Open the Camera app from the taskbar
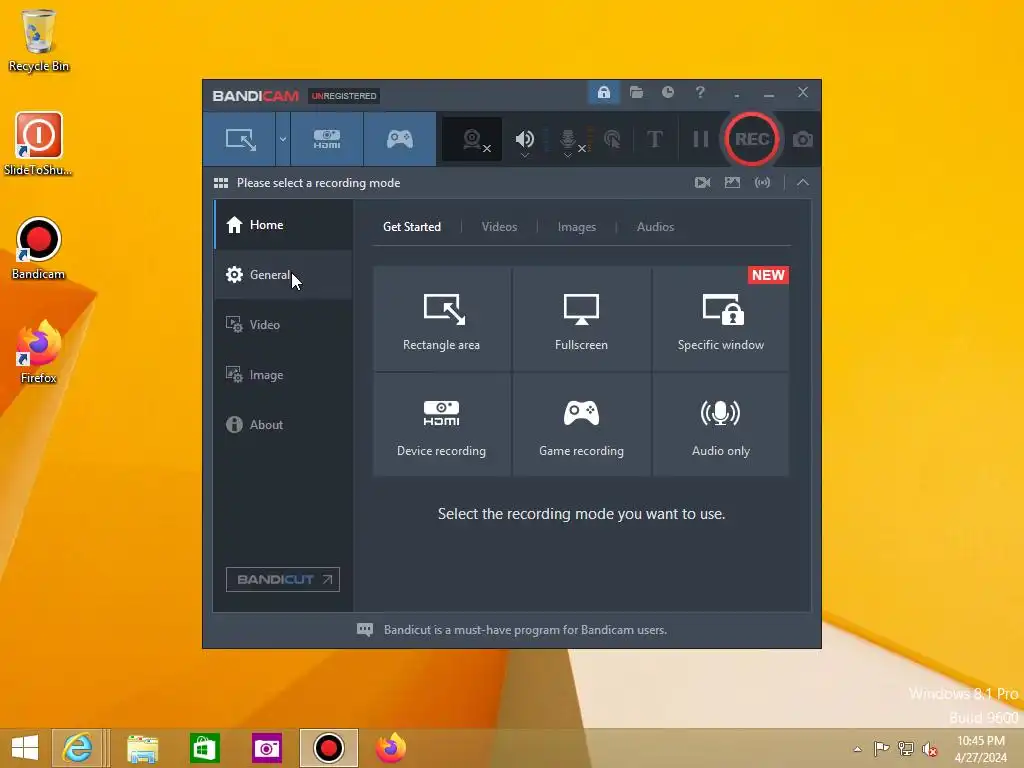The width and height of the screenshot is (1024, 768). [x=266, y=748]
